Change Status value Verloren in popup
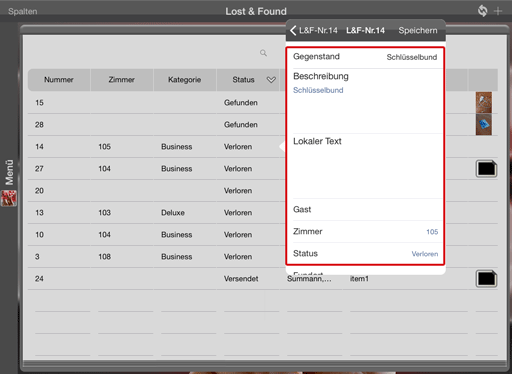 point(425,254)
